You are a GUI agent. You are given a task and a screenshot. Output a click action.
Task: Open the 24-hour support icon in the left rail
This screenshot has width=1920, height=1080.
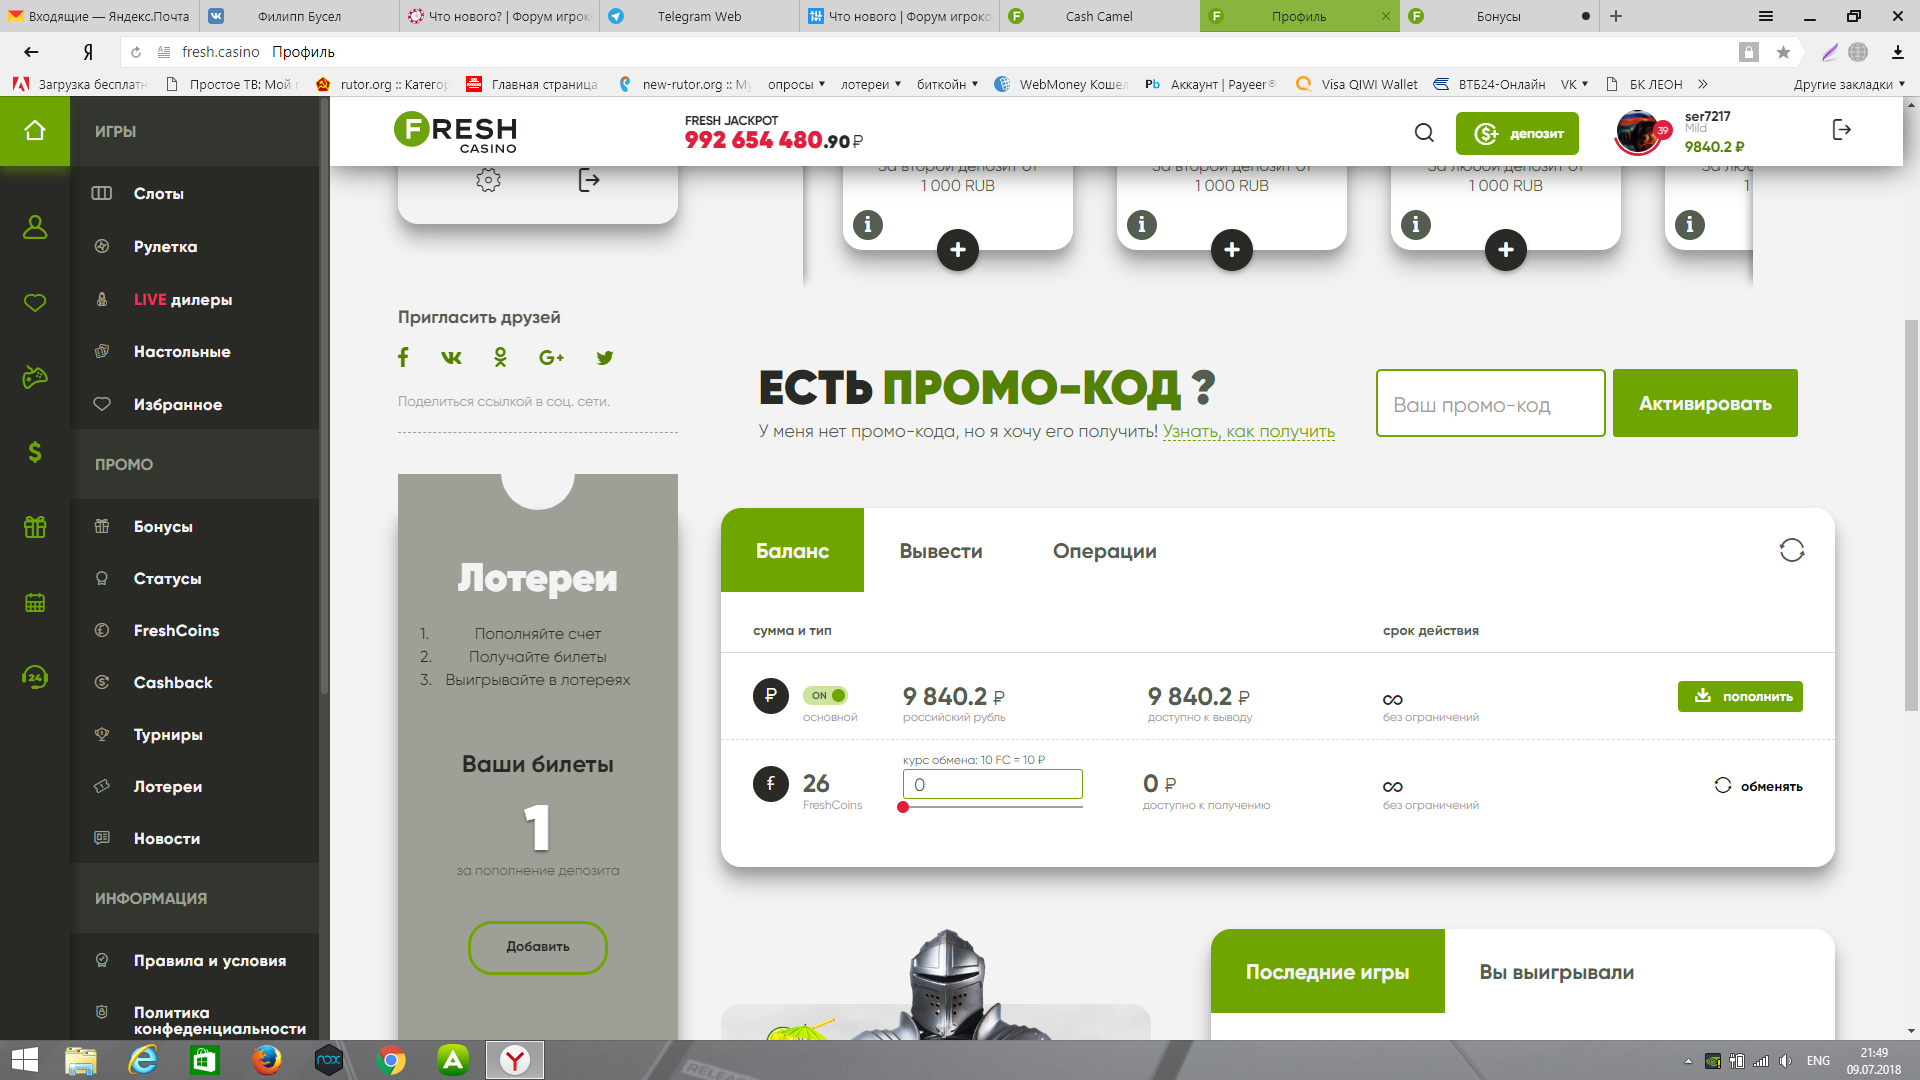coord(35,677)
